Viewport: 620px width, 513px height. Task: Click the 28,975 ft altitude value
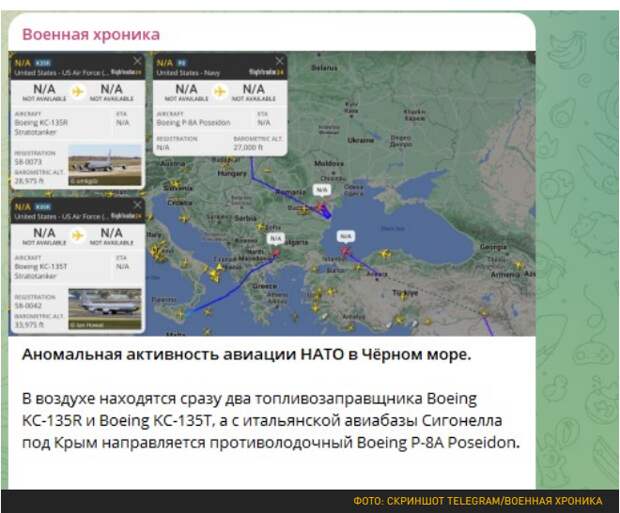[28, 181]
